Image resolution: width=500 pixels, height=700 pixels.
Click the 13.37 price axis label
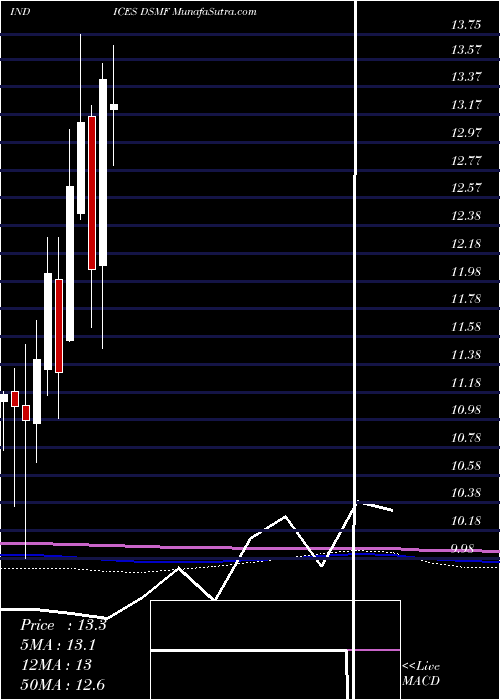pos(466,77)
